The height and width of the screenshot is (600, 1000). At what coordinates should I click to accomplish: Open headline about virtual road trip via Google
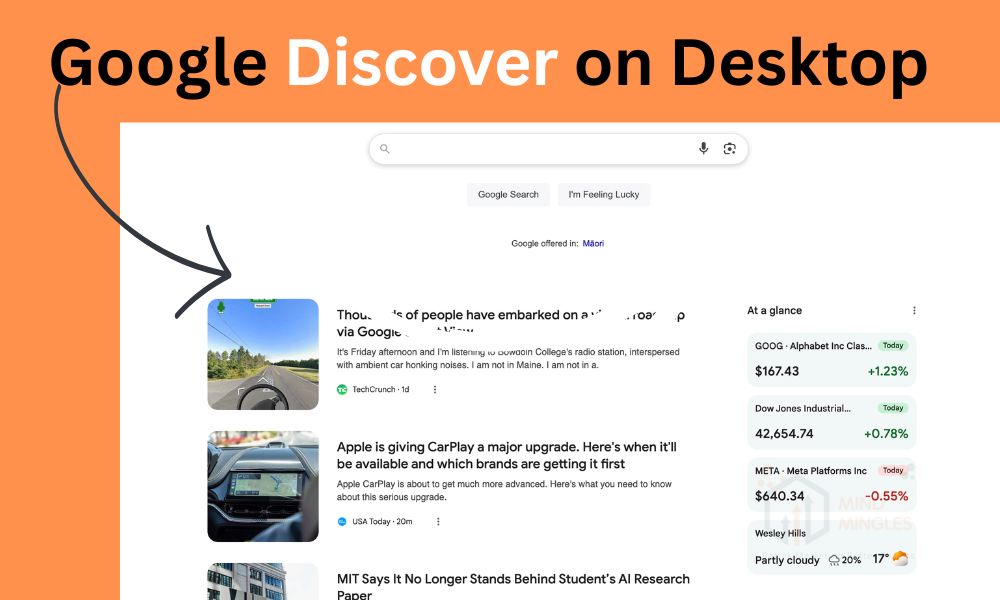(x=511, y=323)
